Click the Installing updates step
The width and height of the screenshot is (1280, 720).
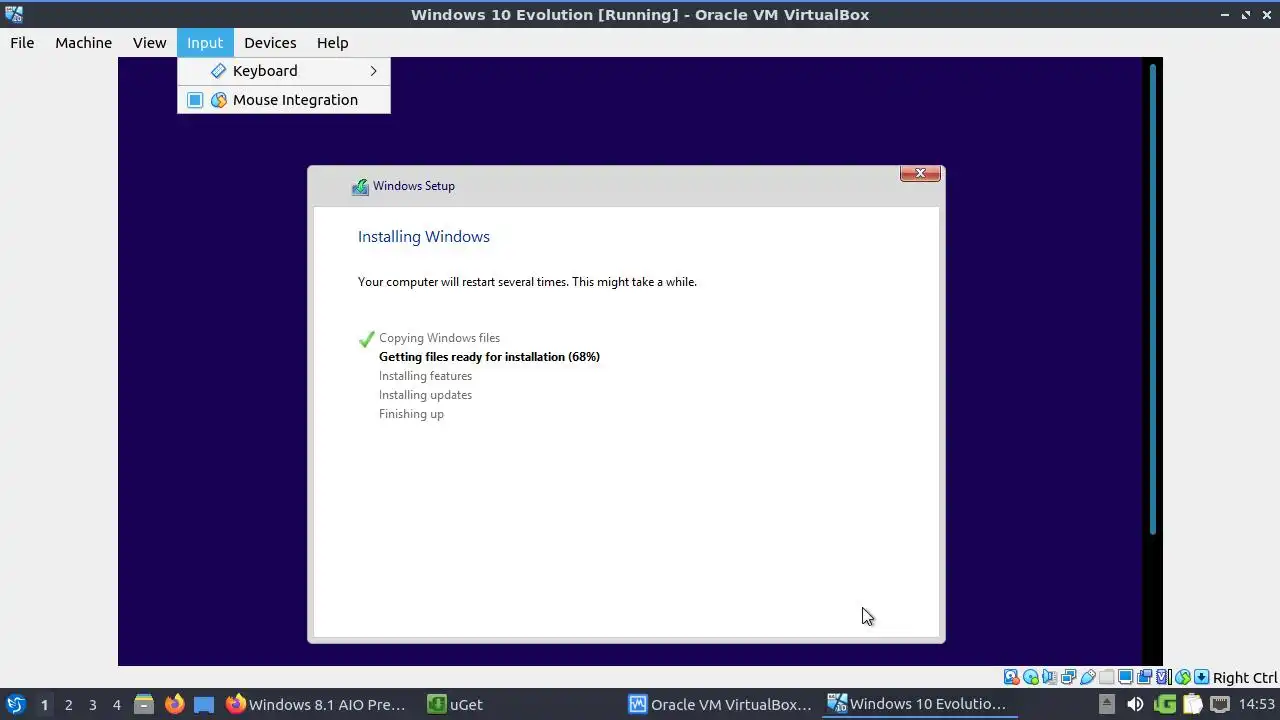point(425,395)
